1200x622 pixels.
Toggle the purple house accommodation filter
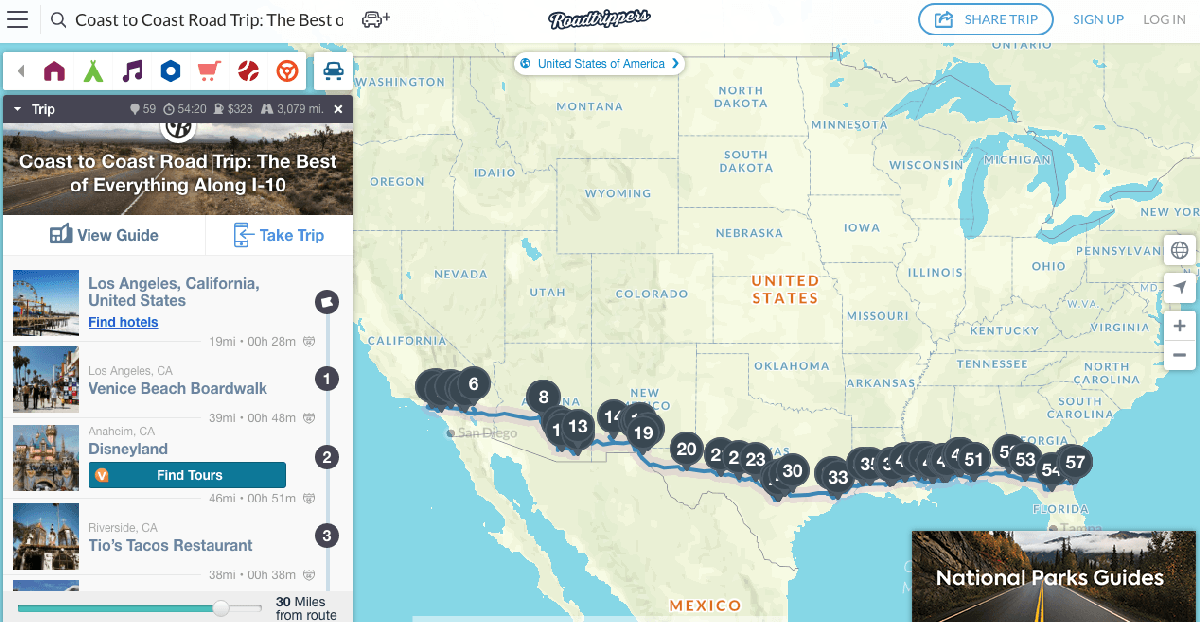click(54, 71)
